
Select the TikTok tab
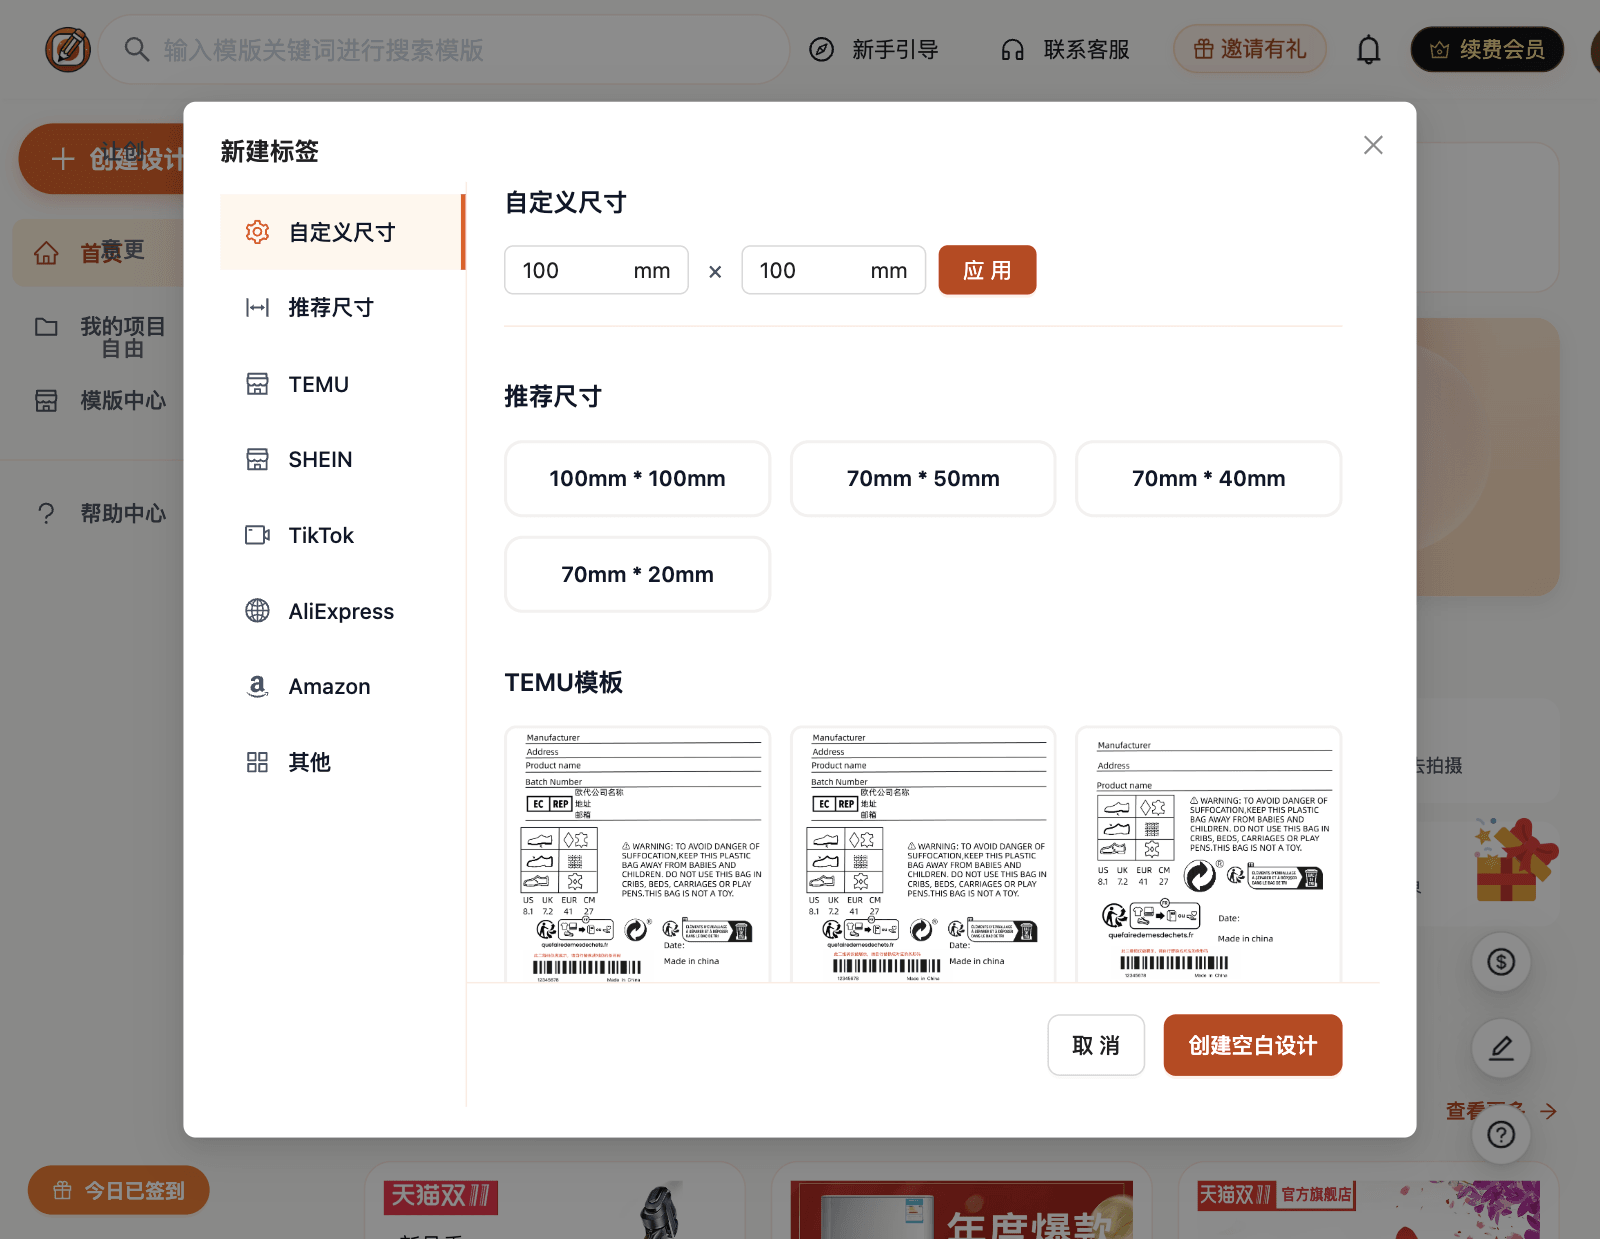[x=343, y=535]
